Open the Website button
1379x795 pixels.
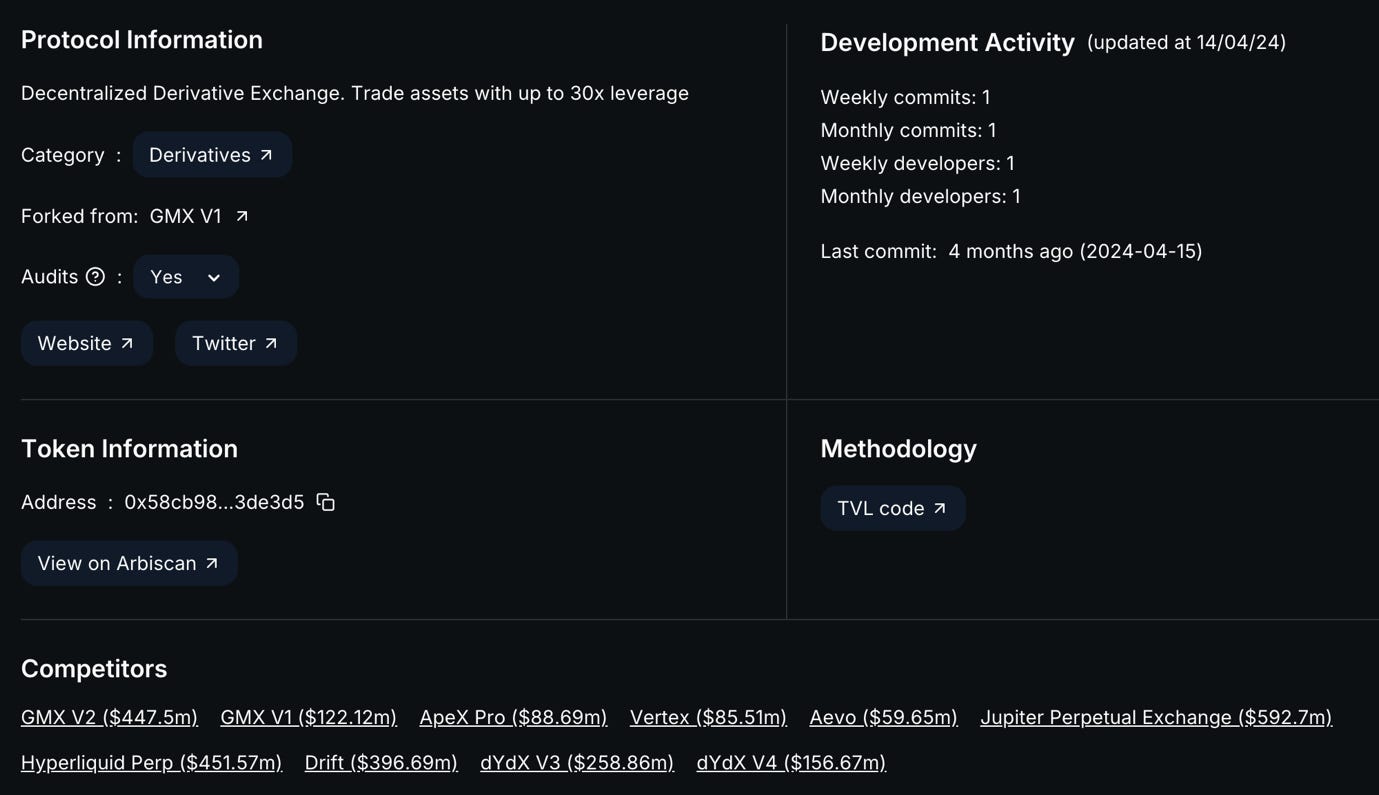(x=87, y=343)
